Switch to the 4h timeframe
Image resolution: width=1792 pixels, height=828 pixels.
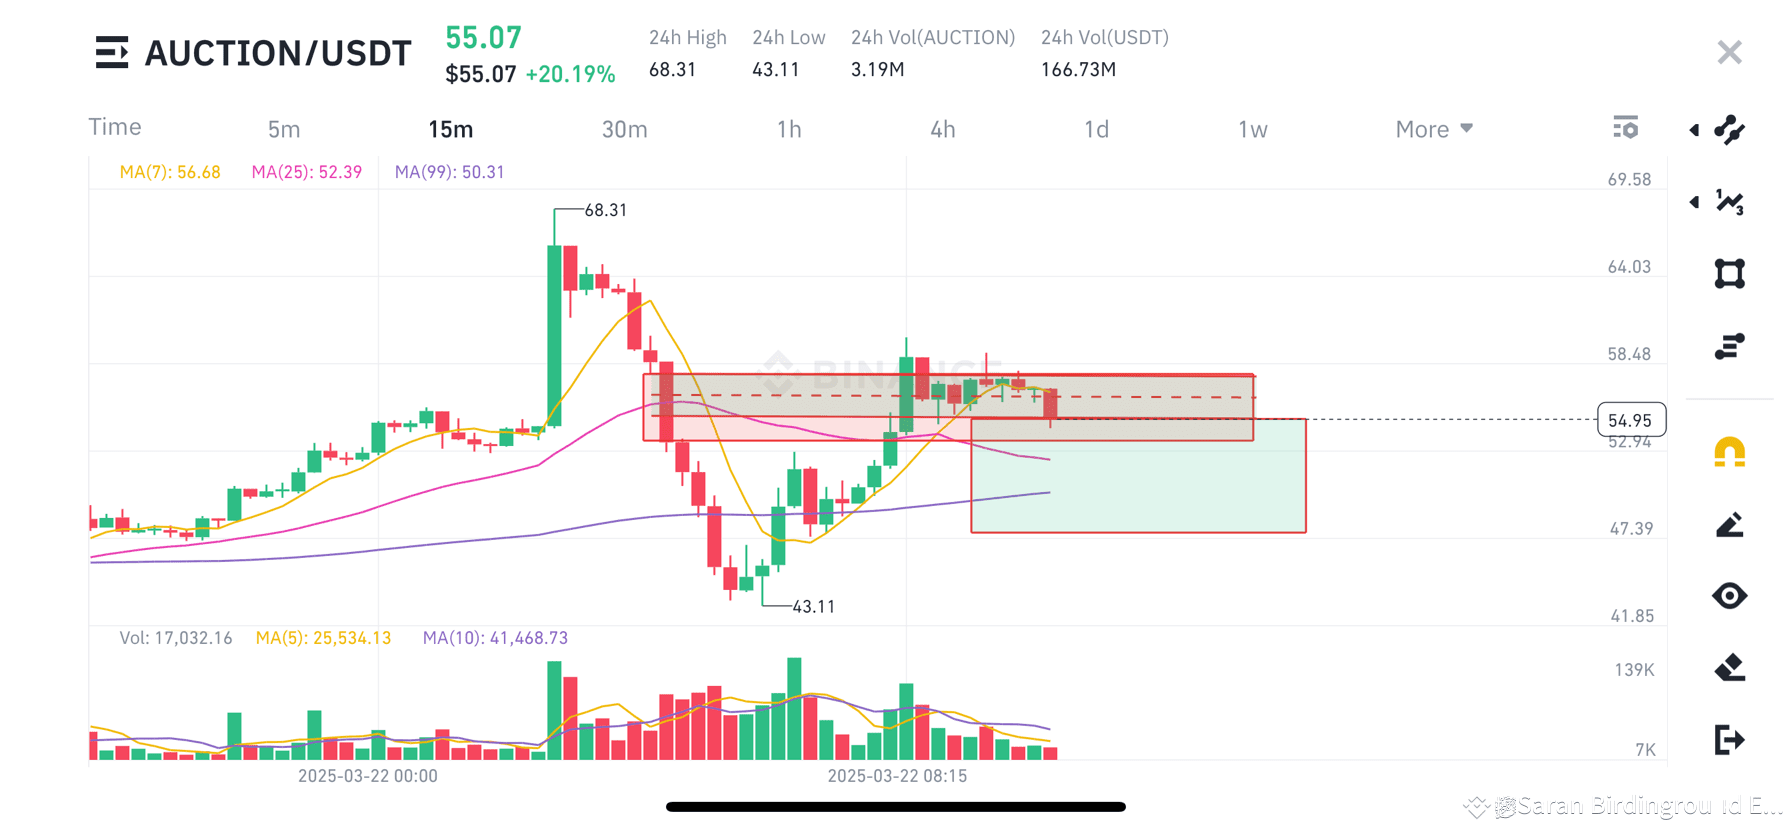point(943,129)
